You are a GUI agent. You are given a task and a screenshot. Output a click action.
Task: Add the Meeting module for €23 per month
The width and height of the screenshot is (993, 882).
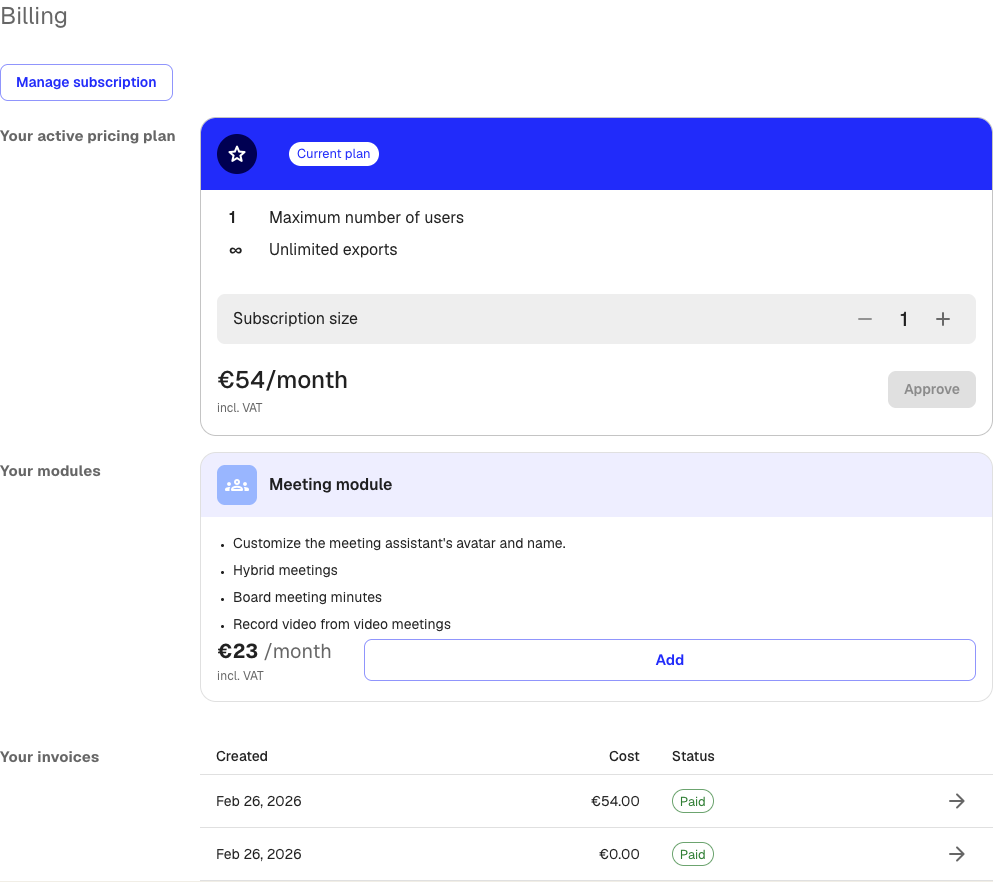(669, 659)
